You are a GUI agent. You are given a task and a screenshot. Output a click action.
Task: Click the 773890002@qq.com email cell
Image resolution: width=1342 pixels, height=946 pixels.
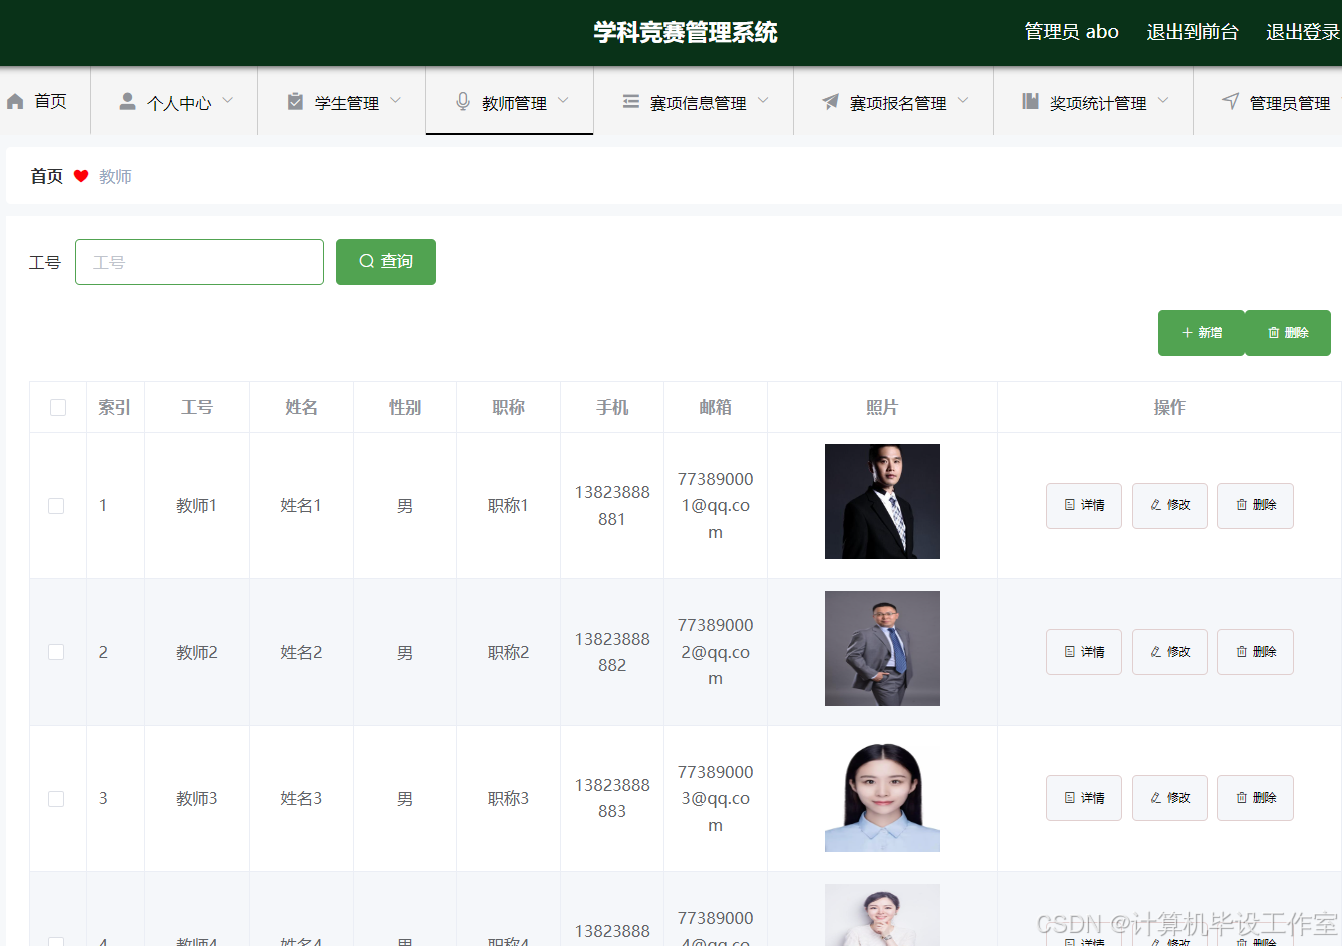(715, 652)
